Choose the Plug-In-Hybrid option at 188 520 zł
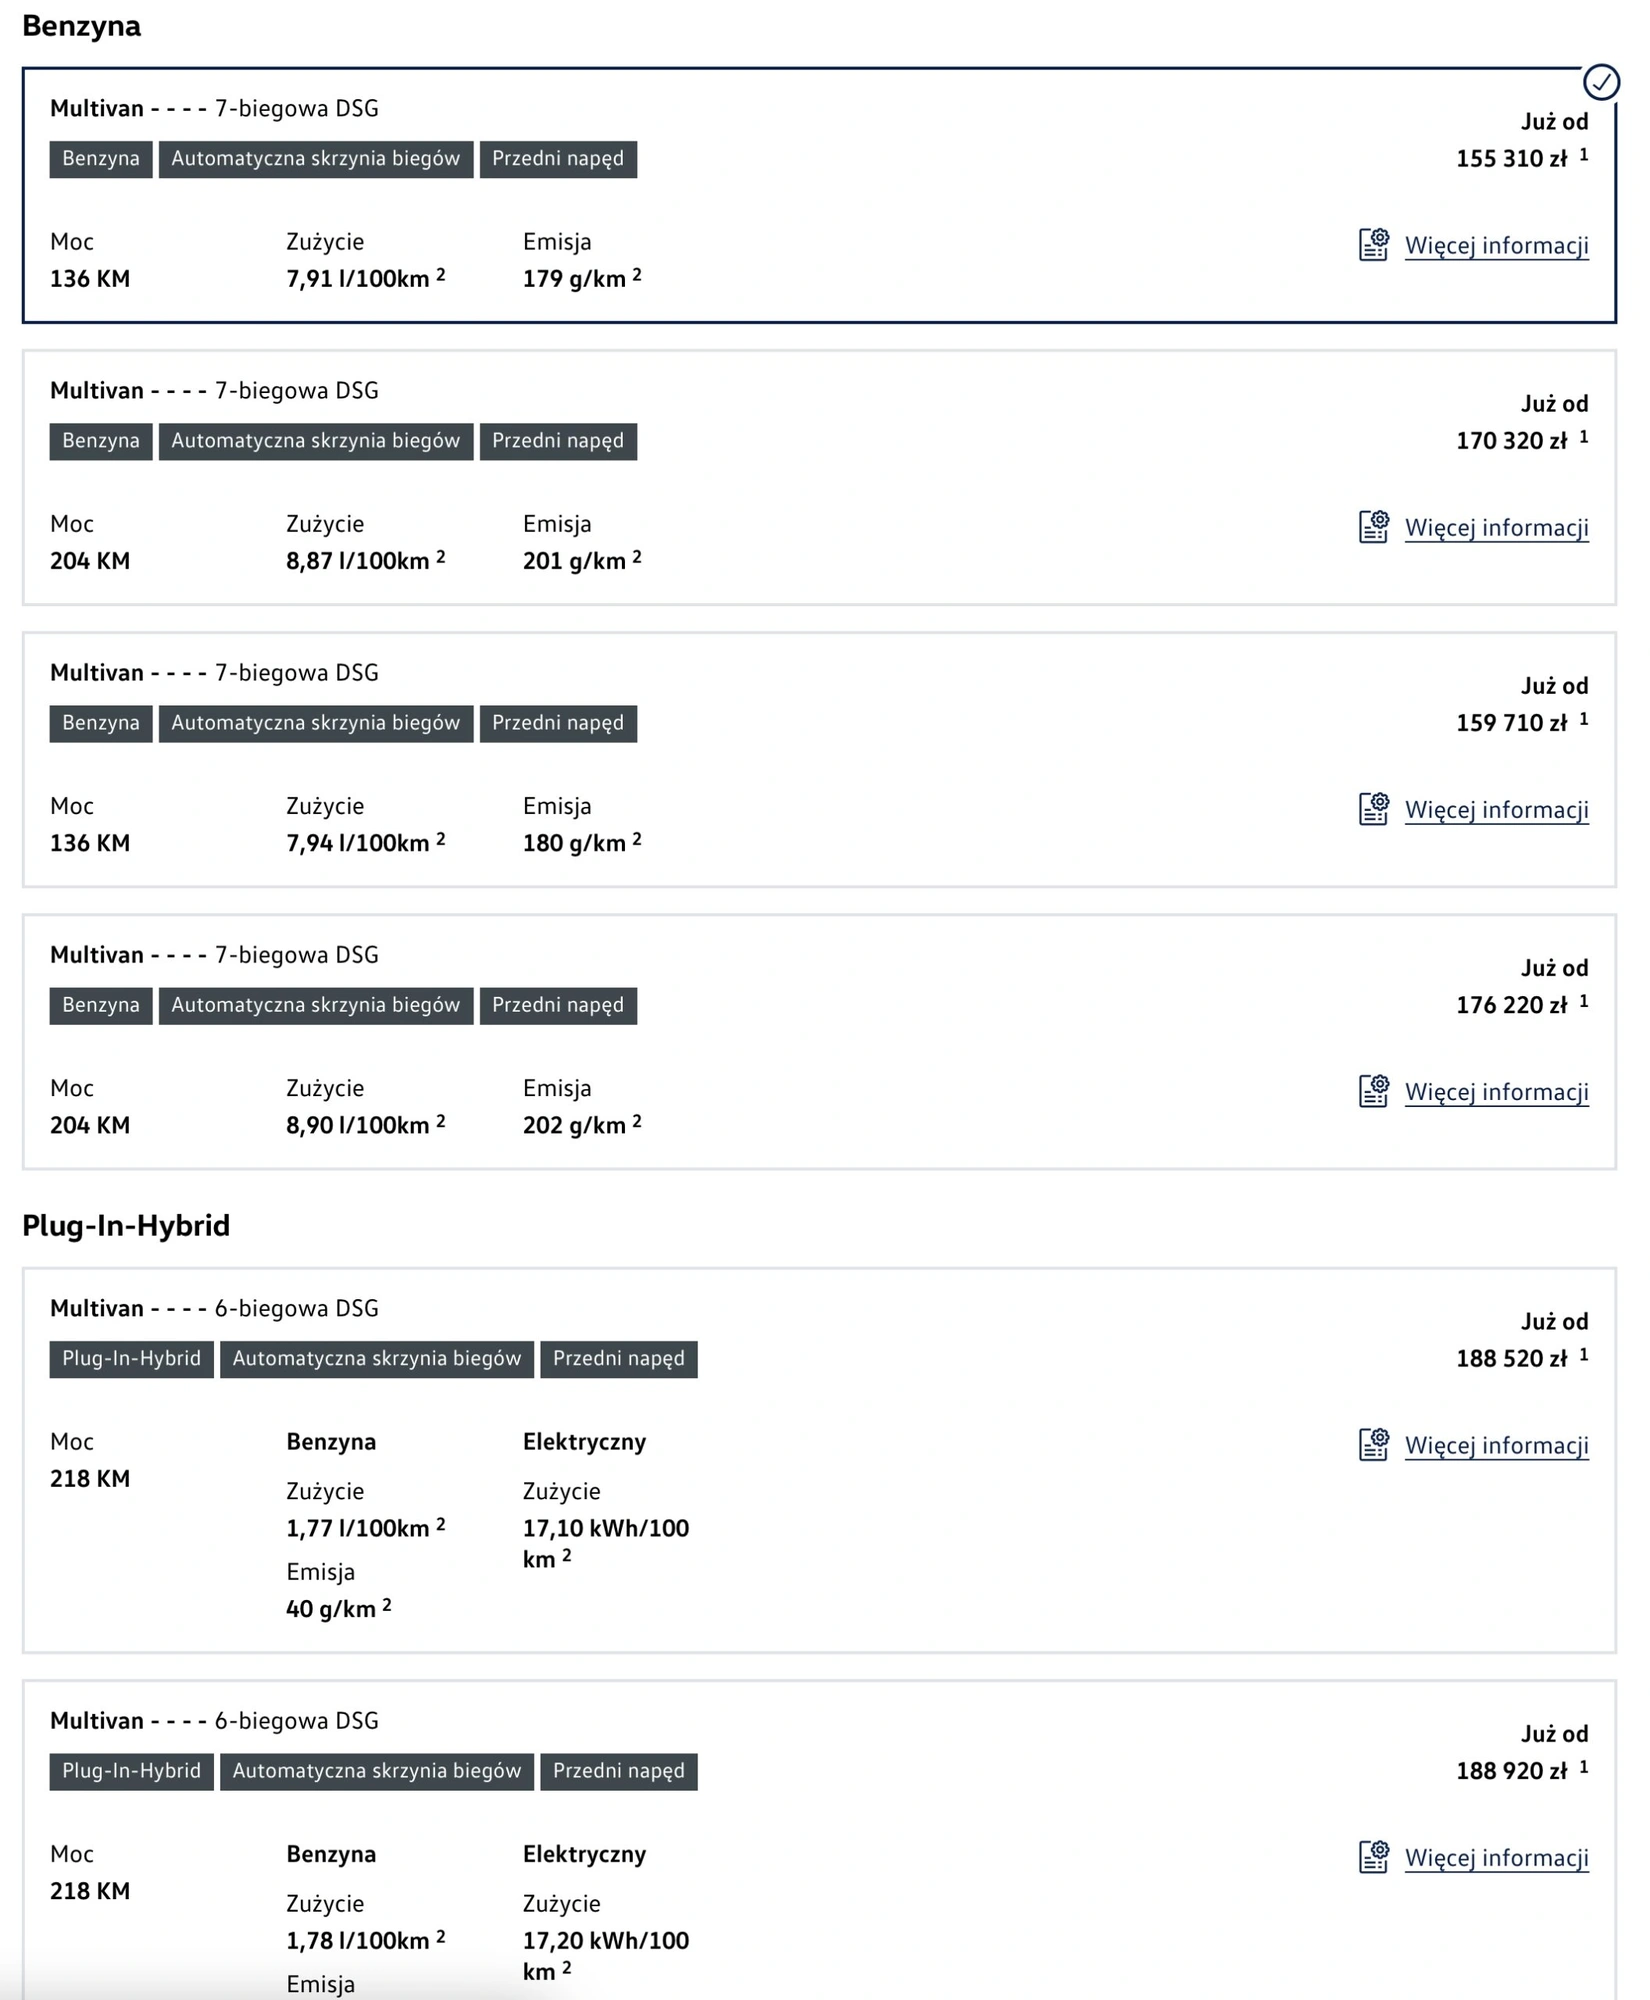The height and width of the screenshot is (2000, 1650). (x=819, y=1460)
